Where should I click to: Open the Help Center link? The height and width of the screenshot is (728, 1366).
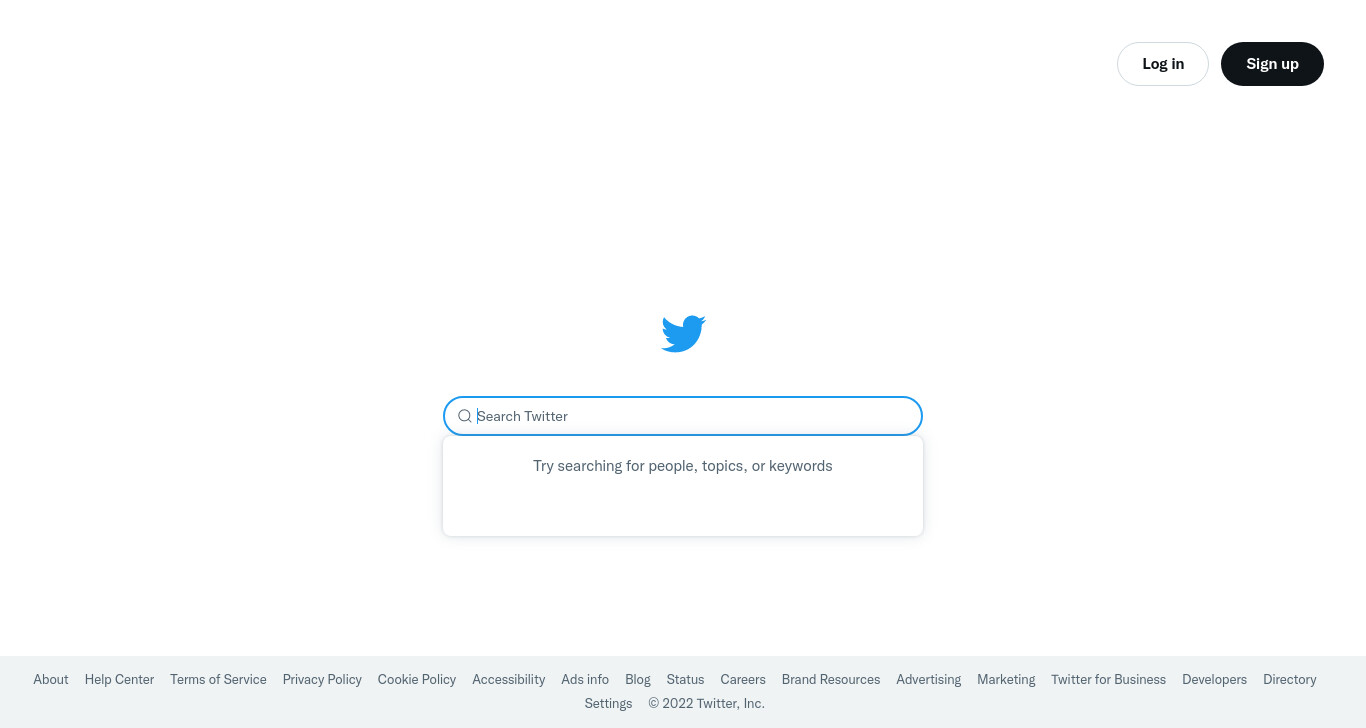pos(119,679)
